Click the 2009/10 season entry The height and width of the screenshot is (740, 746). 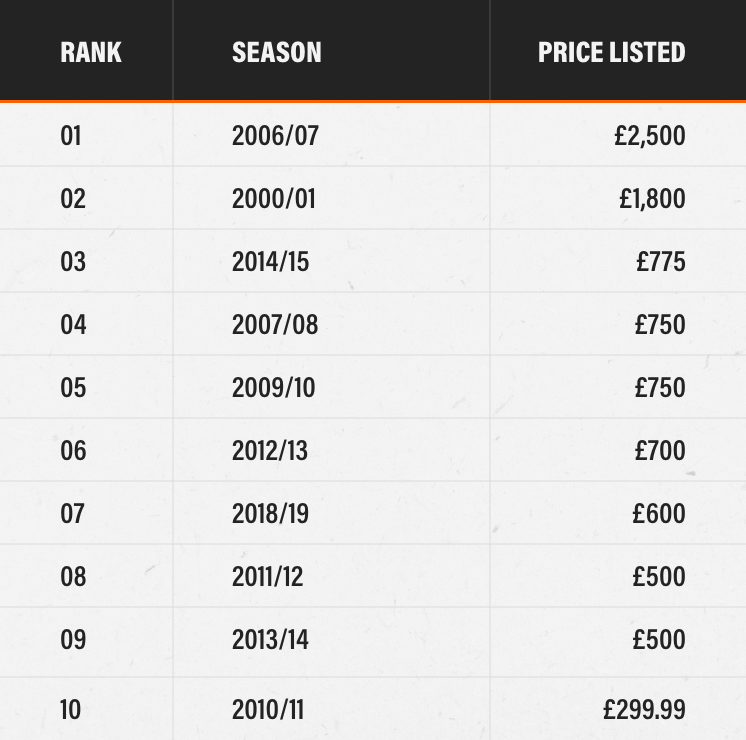(273, 387)
